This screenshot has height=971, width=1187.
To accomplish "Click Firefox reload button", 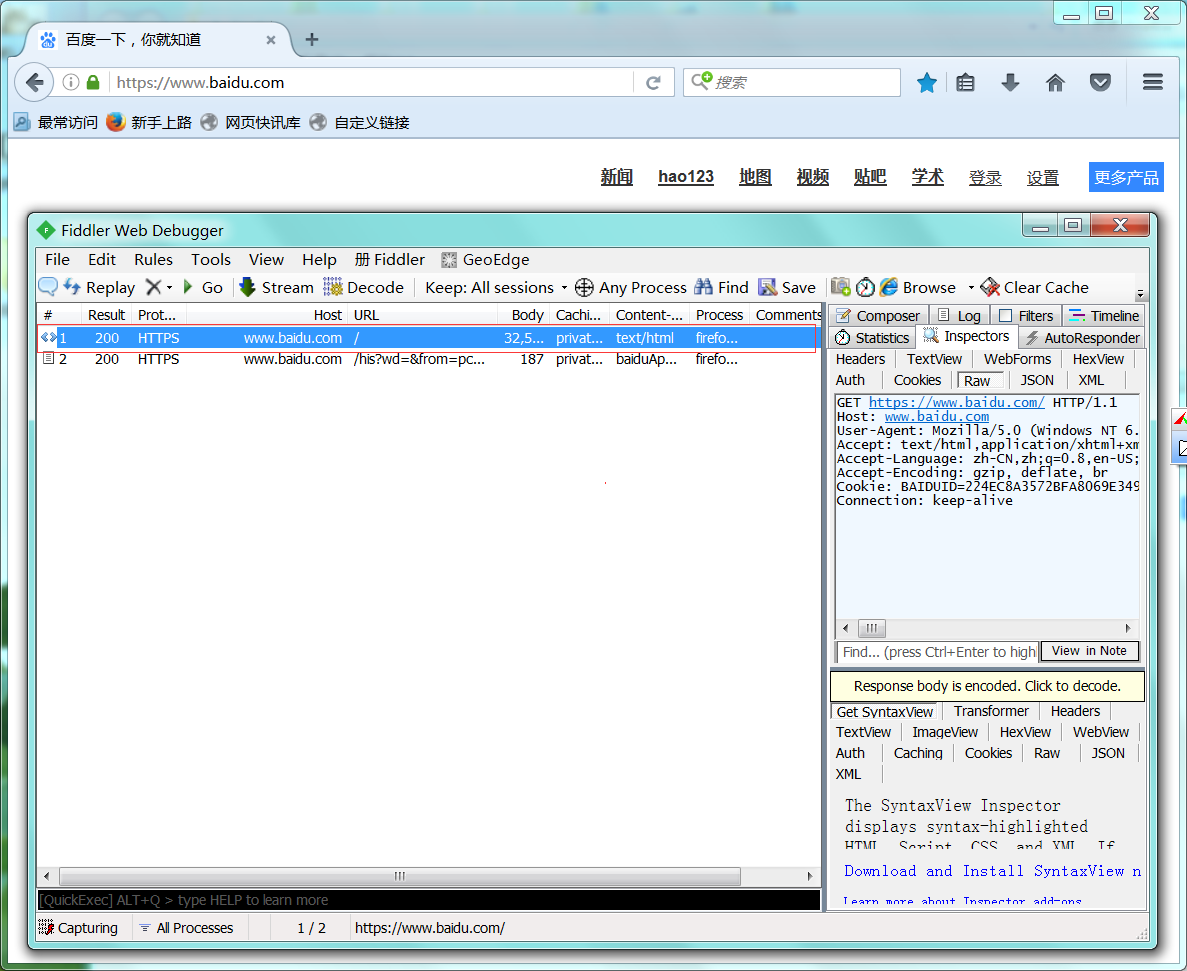I will point(653,82).
